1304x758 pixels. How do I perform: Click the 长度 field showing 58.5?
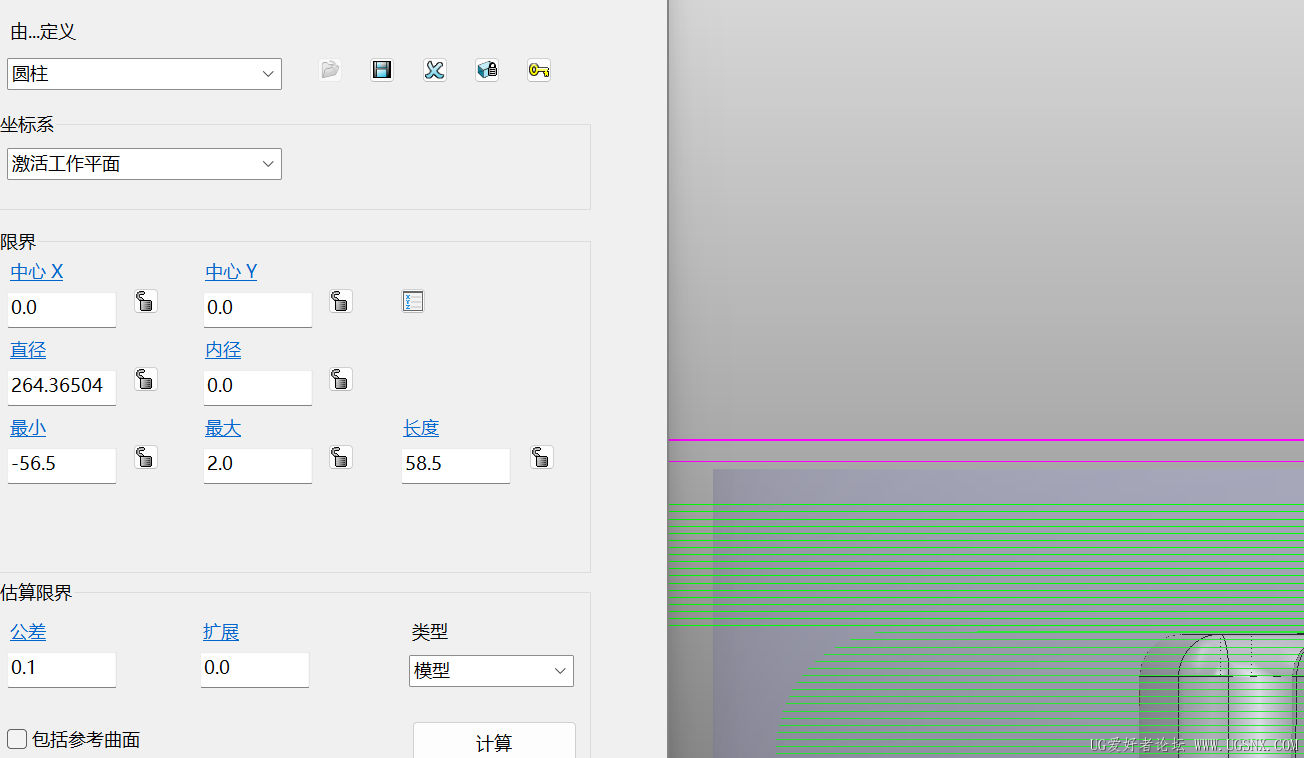click(x=456, y=465)
